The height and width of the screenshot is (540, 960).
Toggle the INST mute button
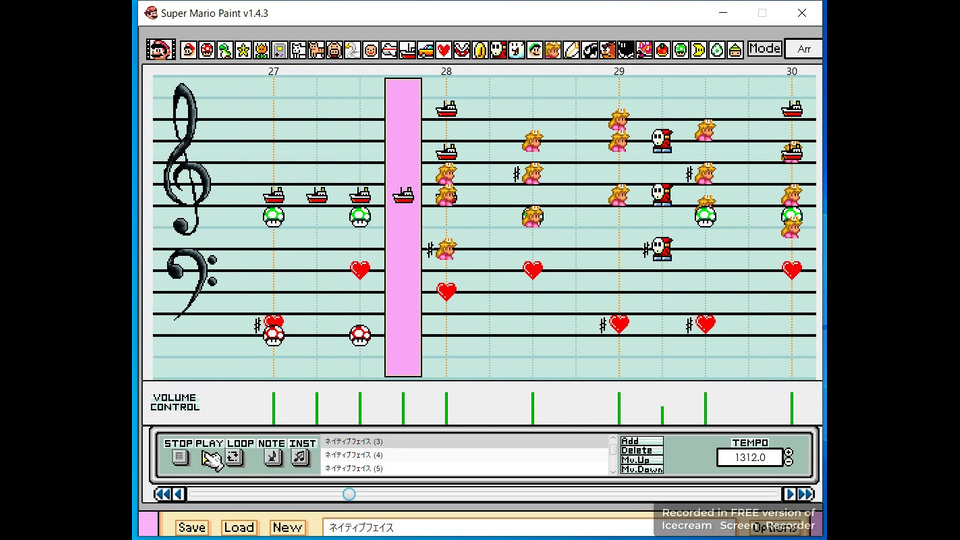(x=299, y=457)
